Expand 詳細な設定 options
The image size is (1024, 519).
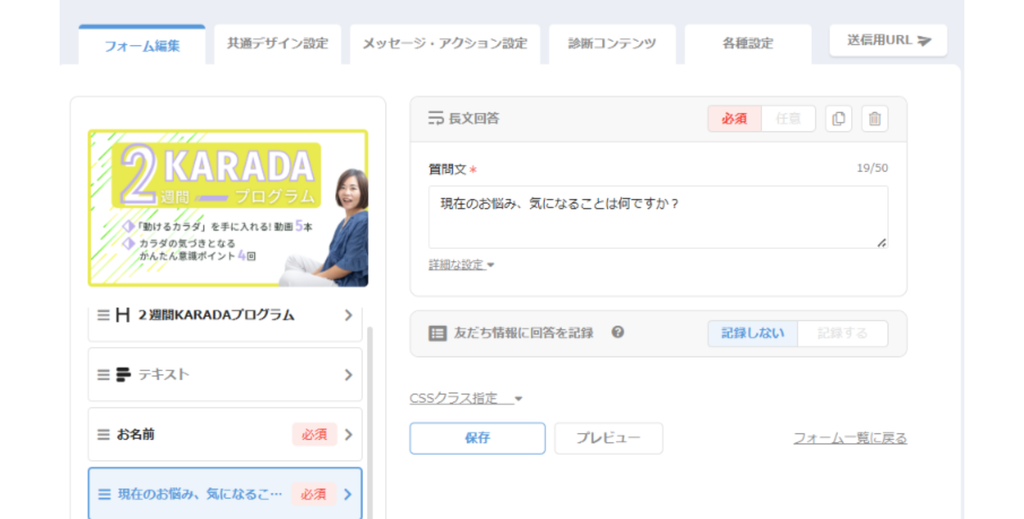coord(461,265)
